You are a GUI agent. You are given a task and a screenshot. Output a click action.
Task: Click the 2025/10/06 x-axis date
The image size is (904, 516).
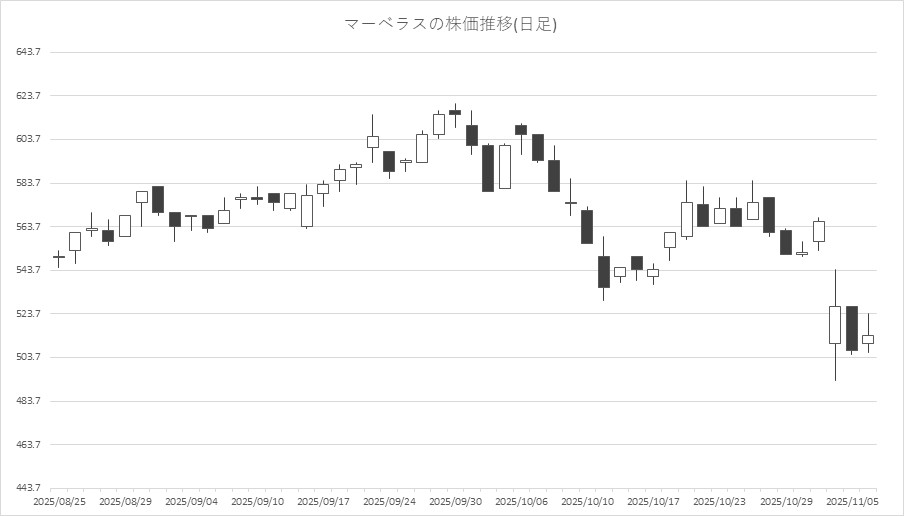521,500
